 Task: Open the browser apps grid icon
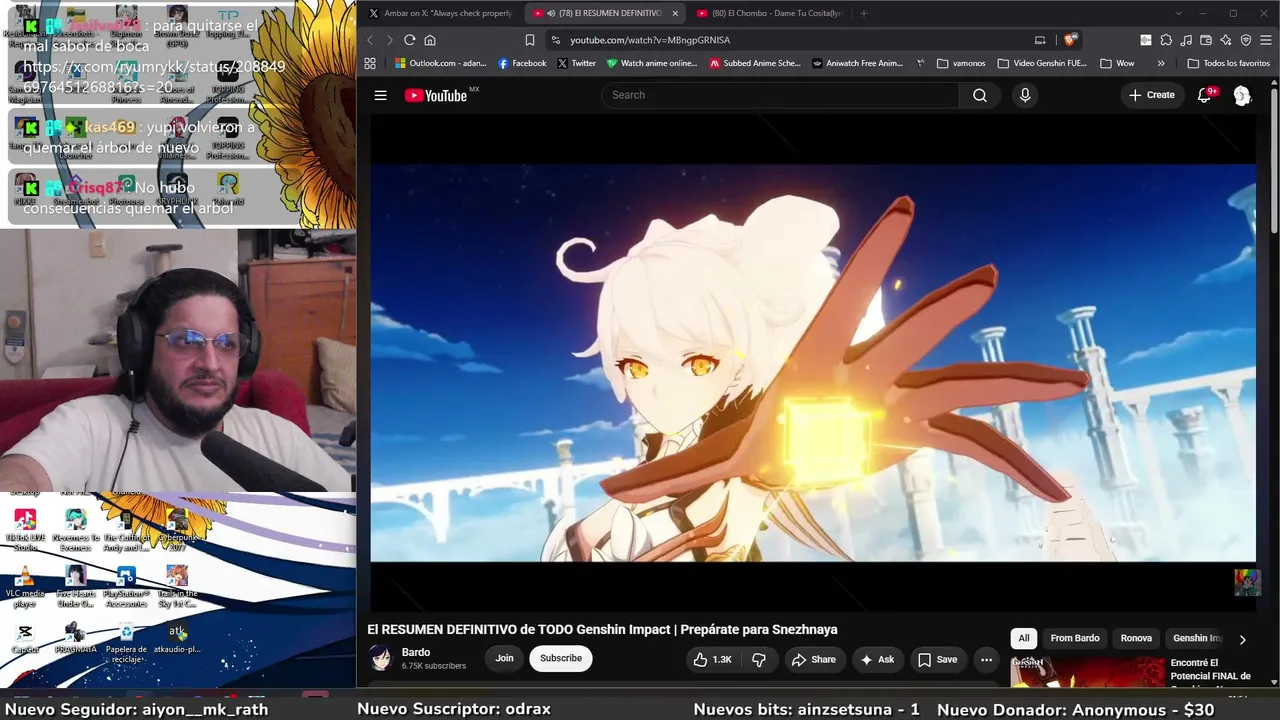point(370,63)
